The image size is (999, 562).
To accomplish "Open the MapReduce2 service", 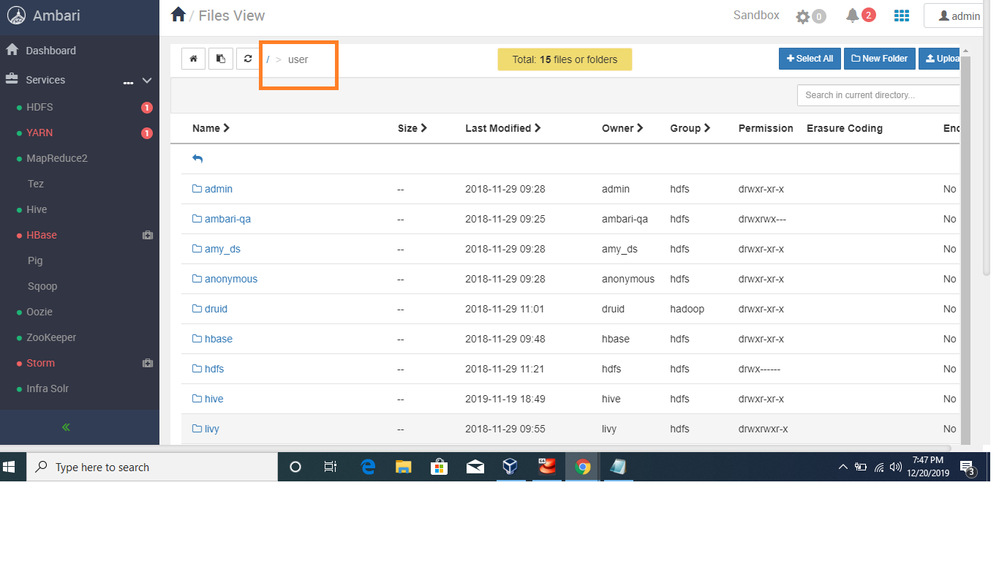I will click(x=57, y=158).
